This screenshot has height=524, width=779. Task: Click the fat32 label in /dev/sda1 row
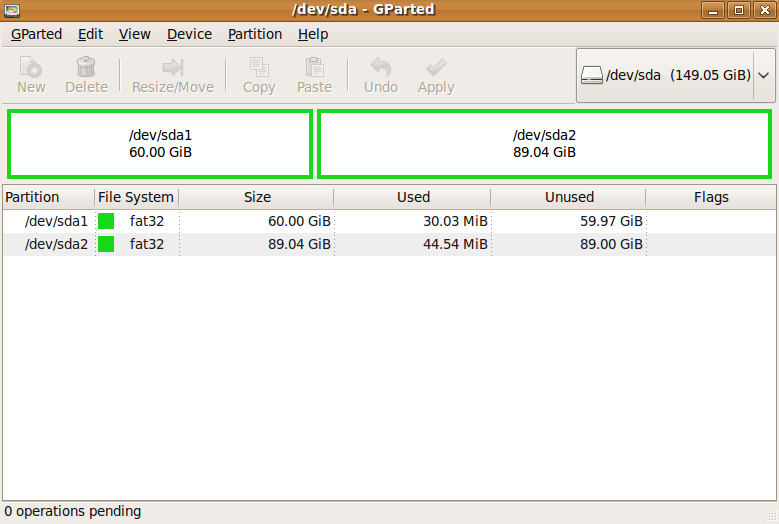tap(147, 221)
